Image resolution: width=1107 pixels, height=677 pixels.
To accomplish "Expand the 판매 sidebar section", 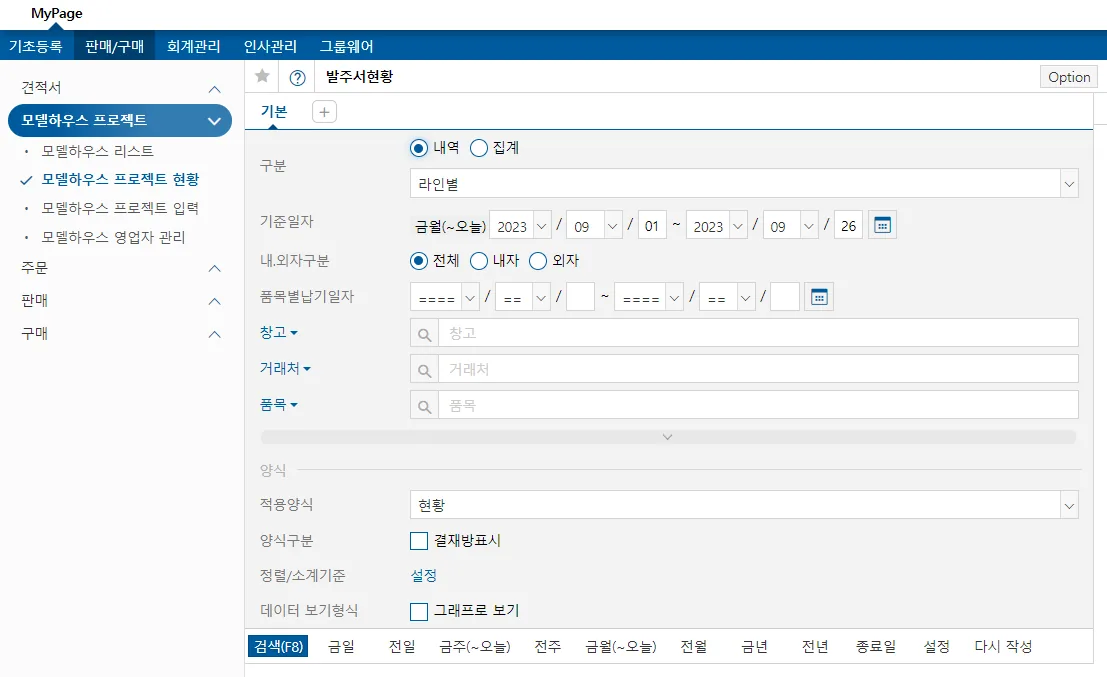I will tap(215, 301).
